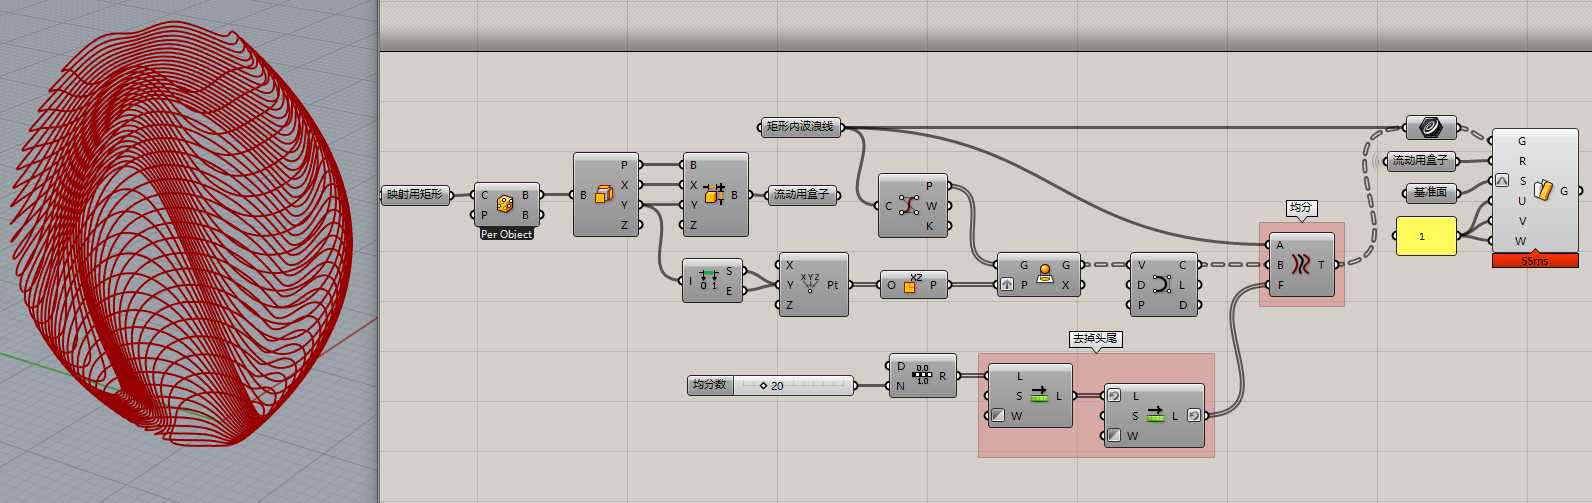This screenshot has width=1592, height=503.
Task: Click the yellow panel containing 1
Action: (x=1426, y=236)
